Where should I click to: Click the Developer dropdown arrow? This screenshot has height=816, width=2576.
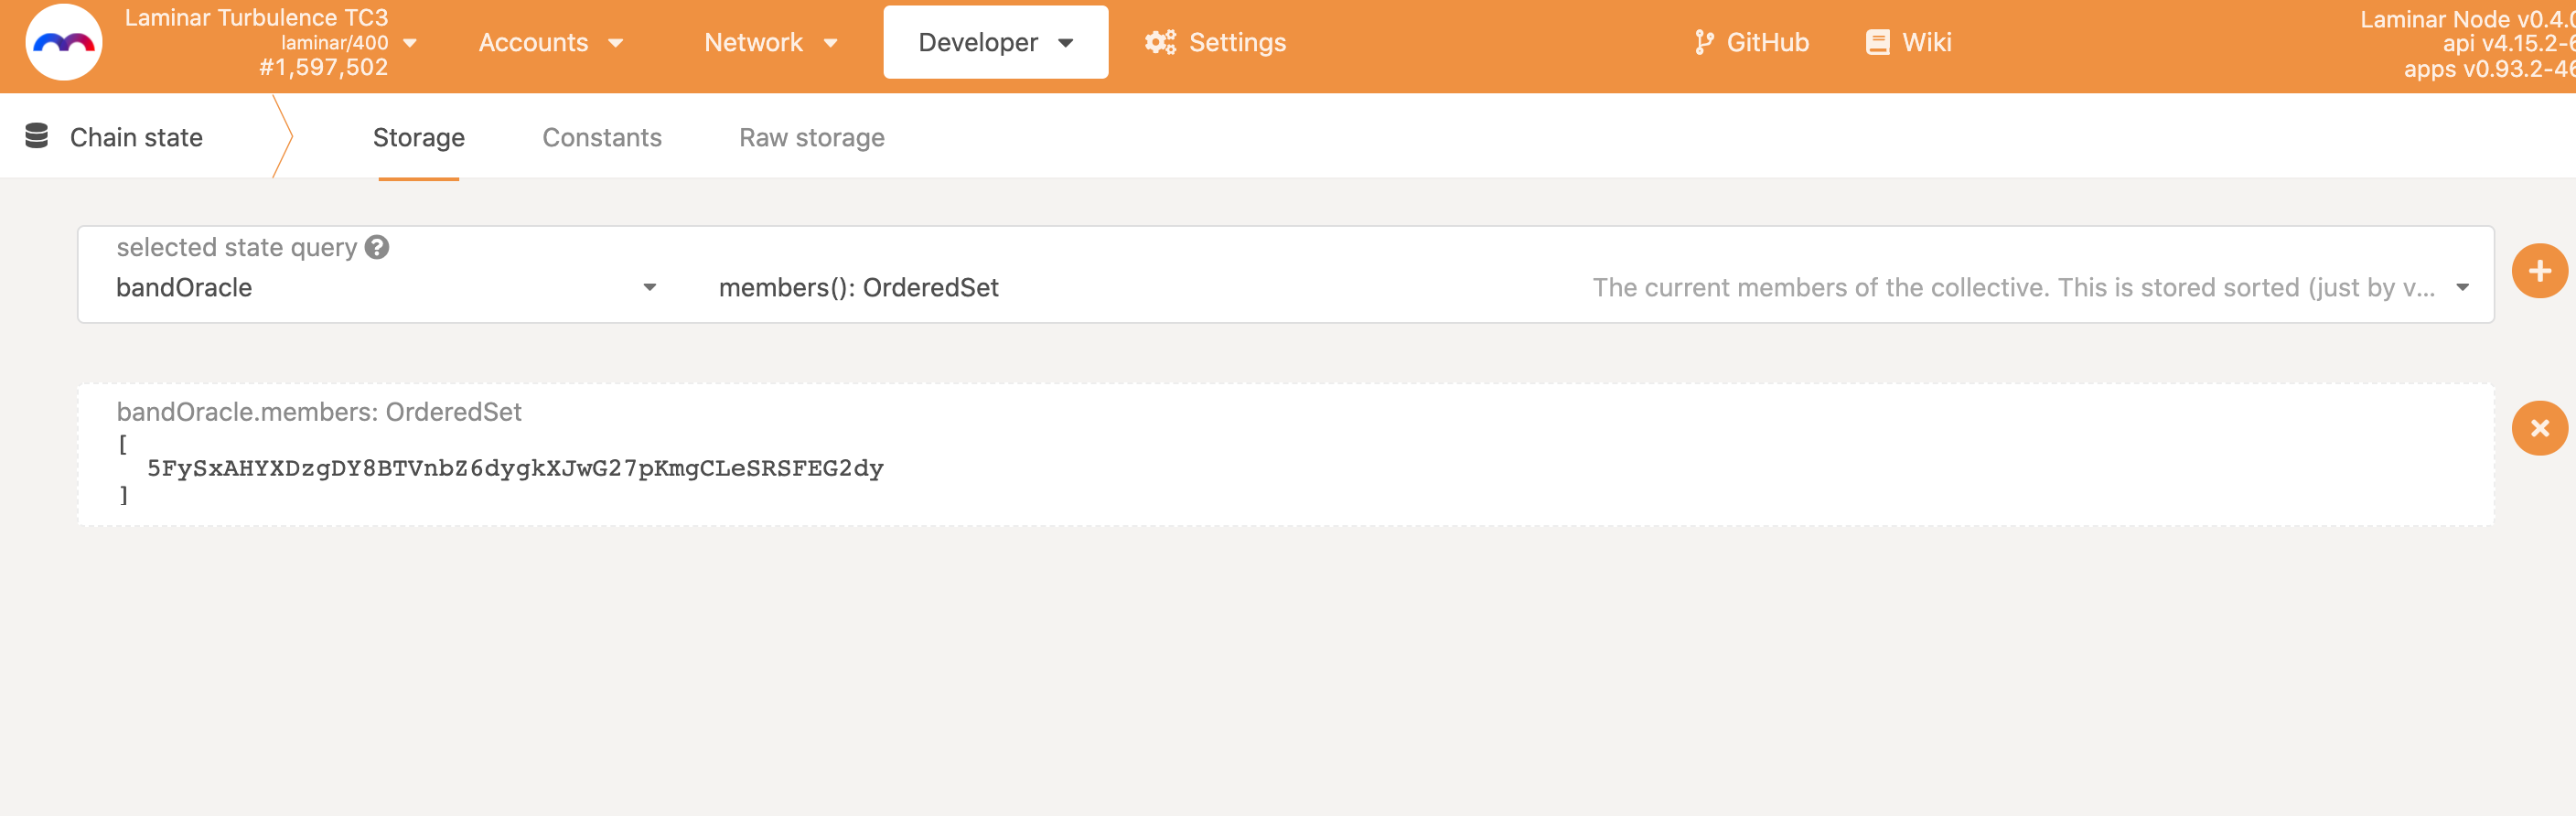click(x=1065, y=43)
